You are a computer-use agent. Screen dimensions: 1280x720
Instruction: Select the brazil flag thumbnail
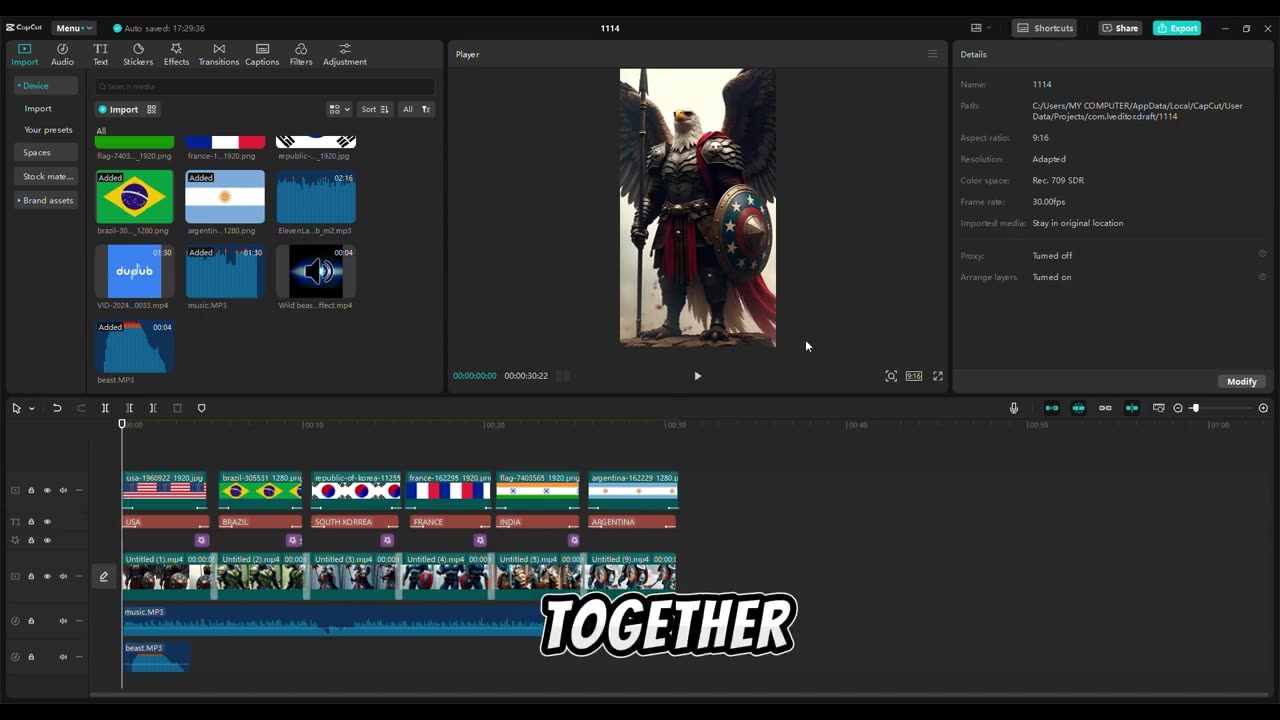click(134, 196)
